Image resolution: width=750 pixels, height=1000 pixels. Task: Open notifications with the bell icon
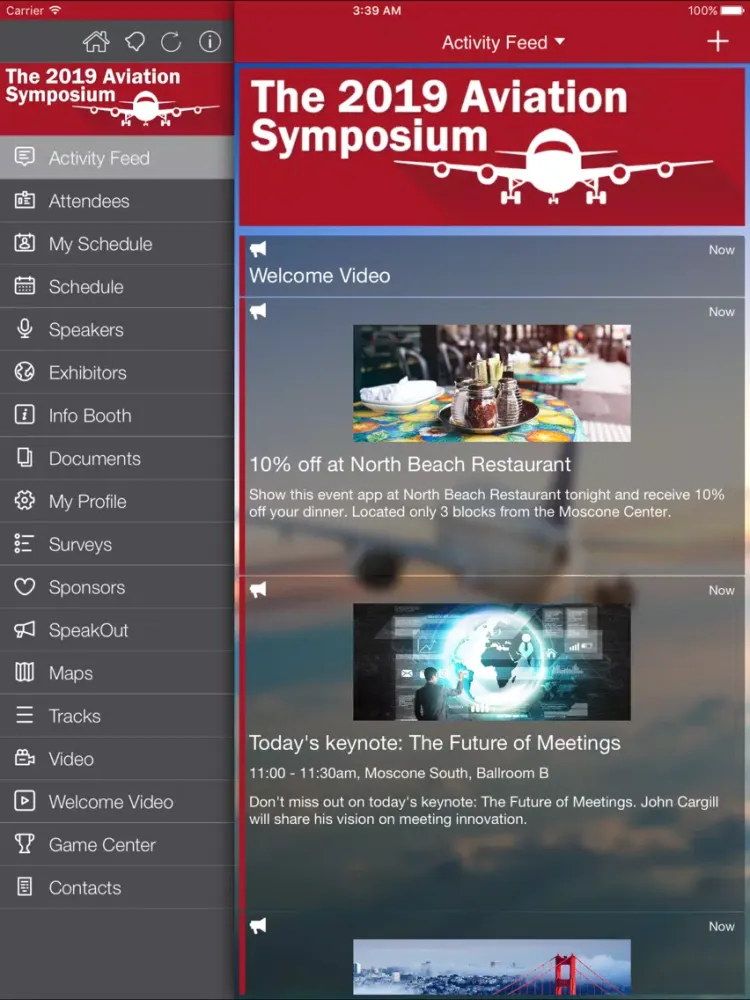pyautogui.click(x=134, y=42)
